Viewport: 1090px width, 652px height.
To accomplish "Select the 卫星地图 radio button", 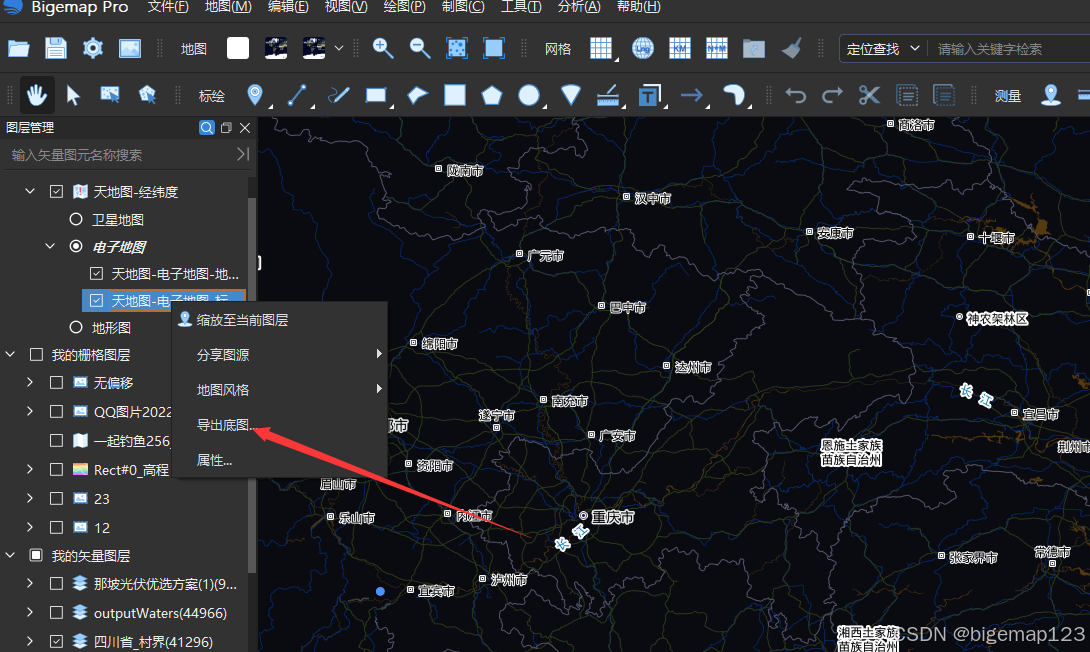I will coord(76,220).
